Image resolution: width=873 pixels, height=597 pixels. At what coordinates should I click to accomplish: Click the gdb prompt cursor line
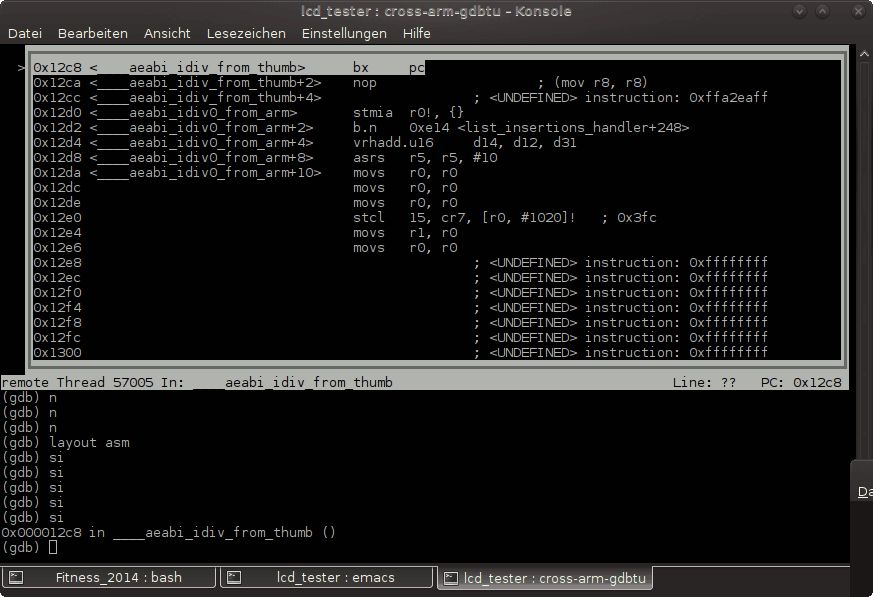30,547
